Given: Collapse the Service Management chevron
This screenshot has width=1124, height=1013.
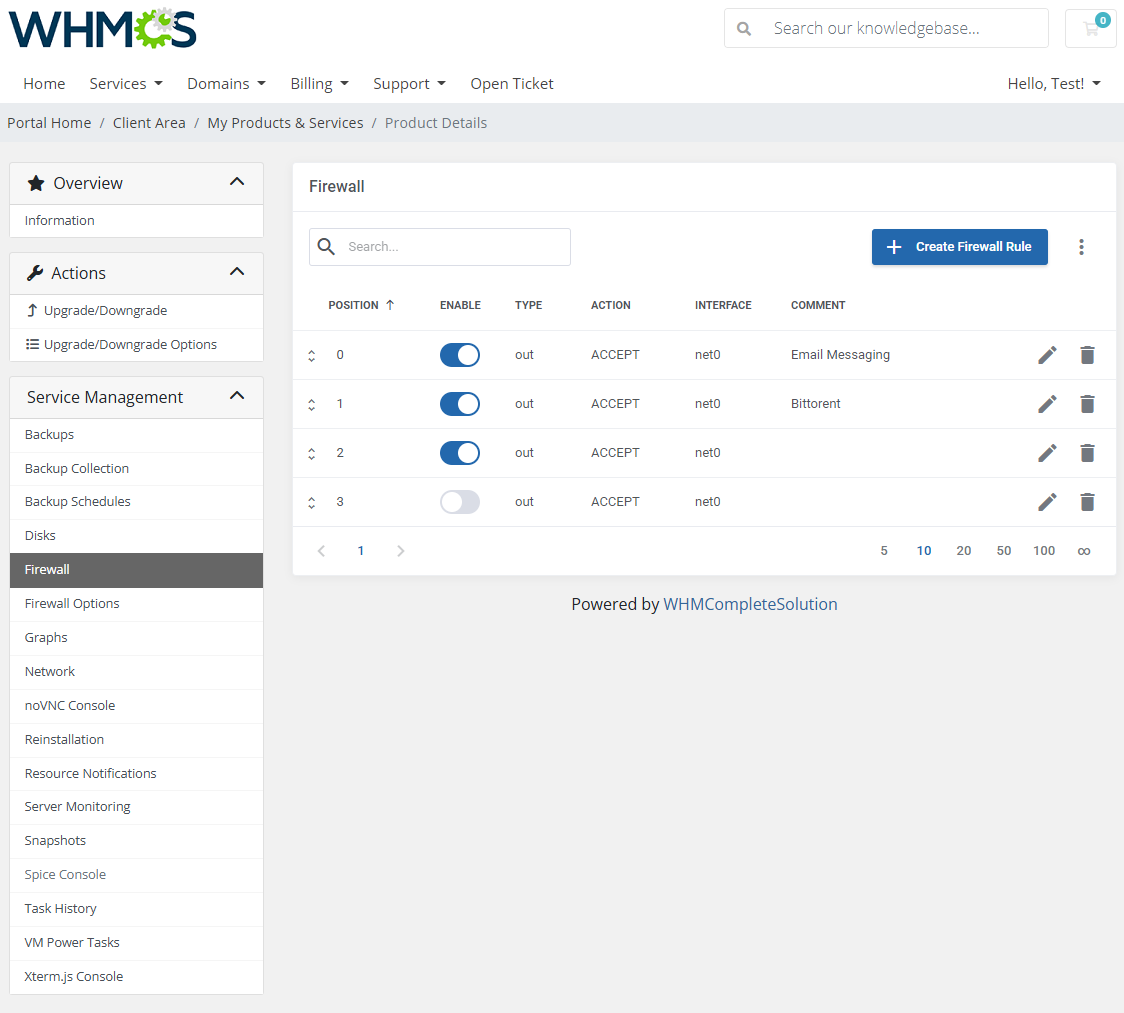Looking at the screenshot, I should coord(237,396).
